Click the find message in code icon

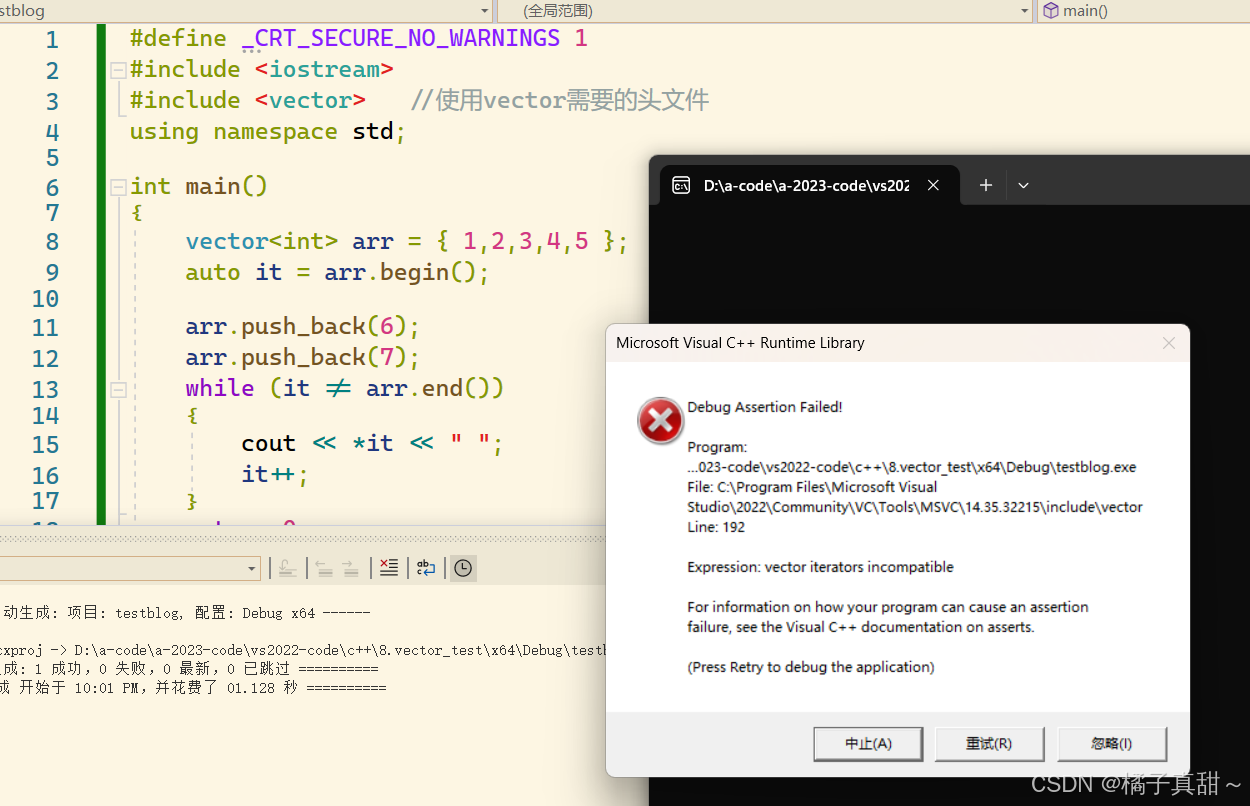pos(287,568)
